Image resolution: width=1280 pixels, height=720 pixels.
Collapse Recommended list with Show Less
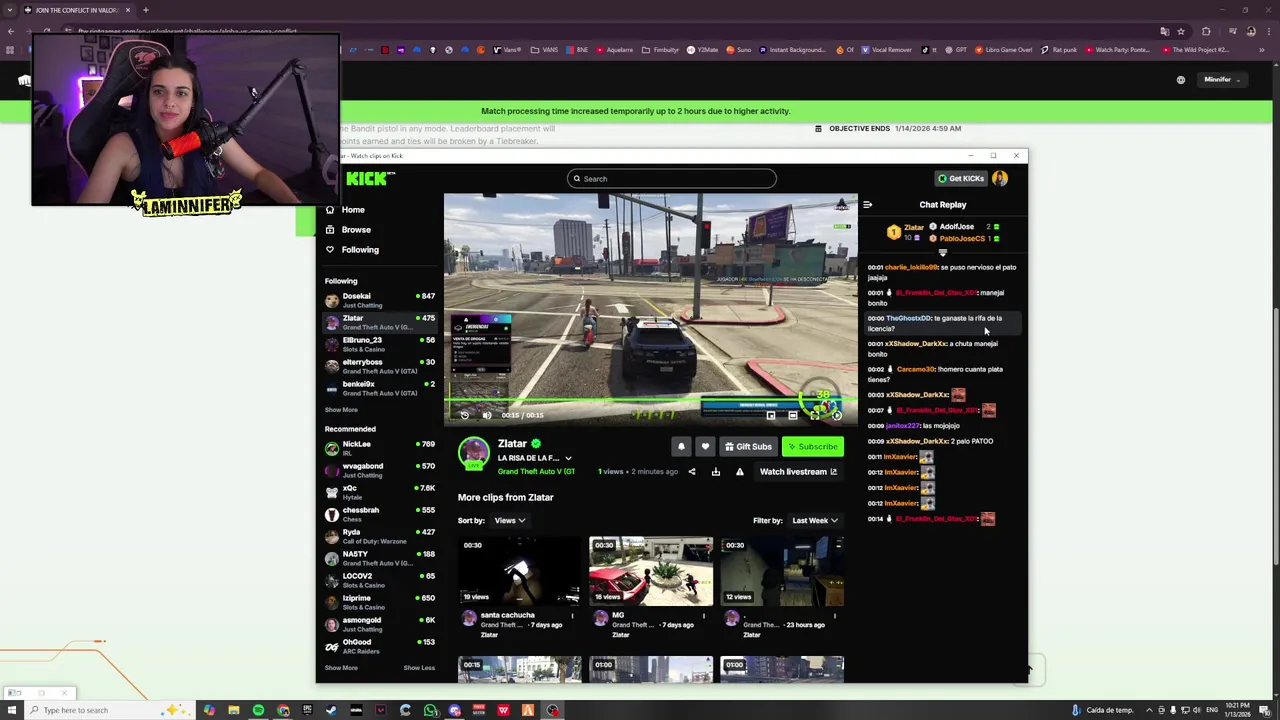[419, 668]
